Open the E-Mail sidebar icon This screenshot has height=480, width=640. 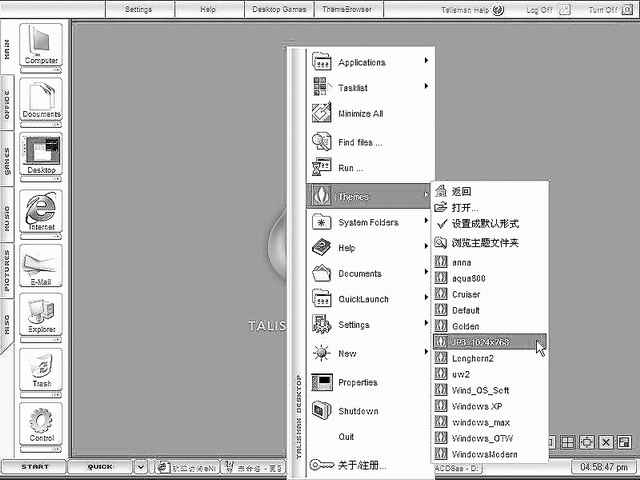point(41,266)
